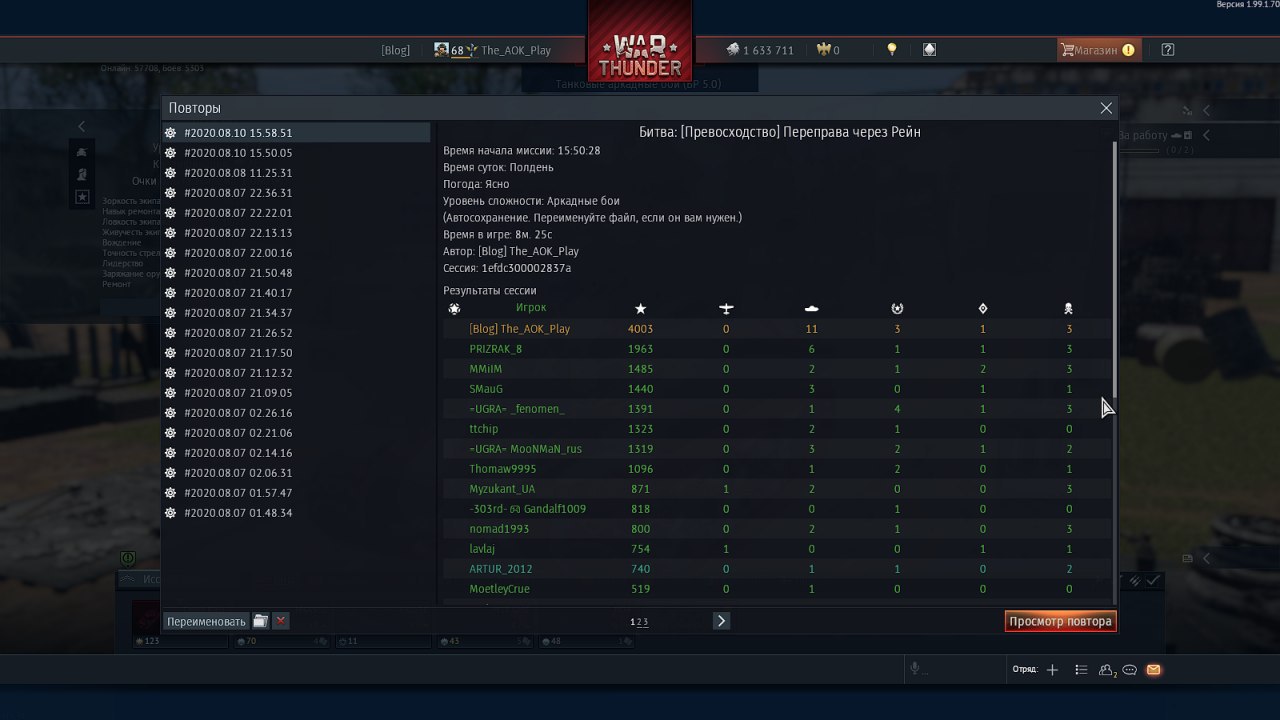
Task: Click the Переименовать rename button
Action: click(x=206, y=621)
